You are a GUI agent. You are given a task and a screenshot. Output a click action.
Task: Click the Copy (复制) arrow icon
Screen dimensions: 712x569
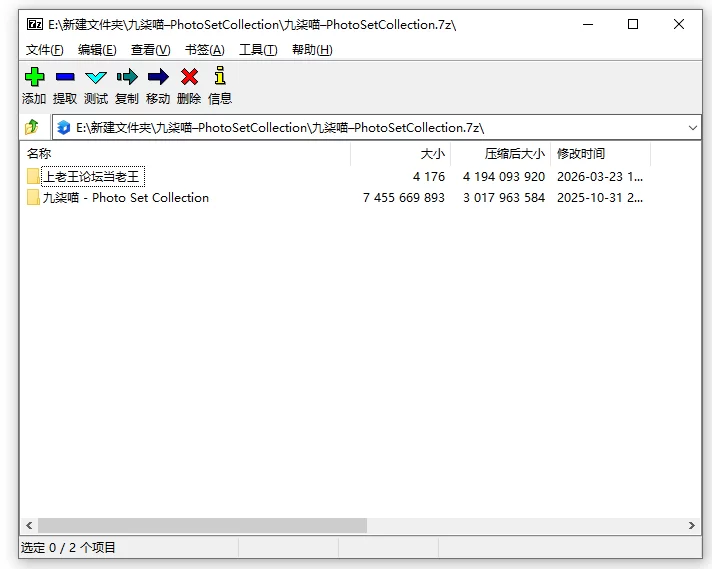pos(127,77)
